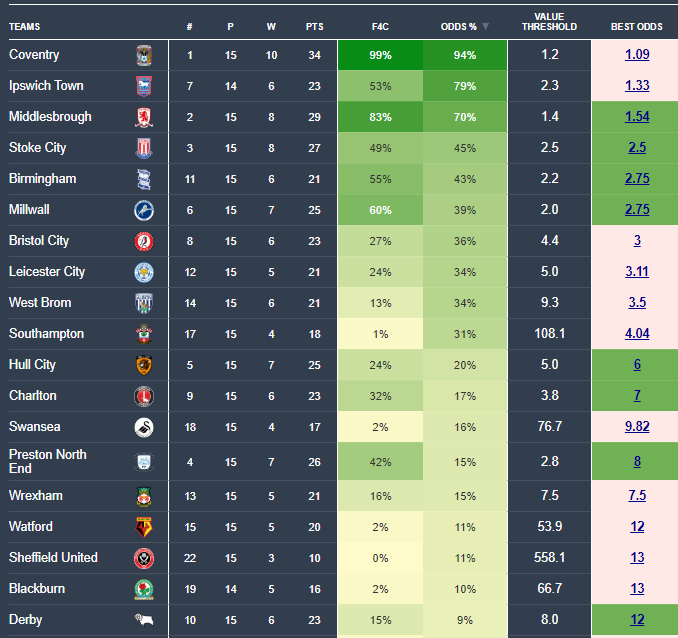
Task: Click the Stoke City crest icon
Action: [144, 148]
